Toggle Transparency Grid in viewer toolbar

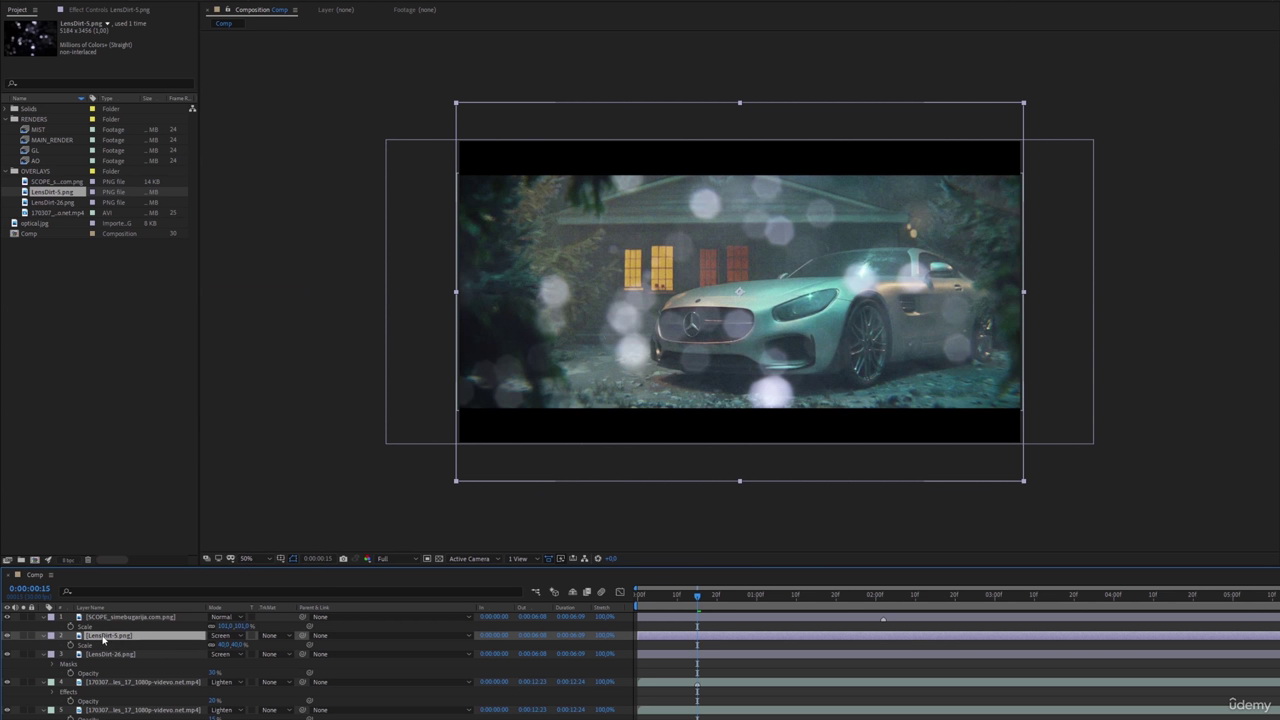click(439, 559)
